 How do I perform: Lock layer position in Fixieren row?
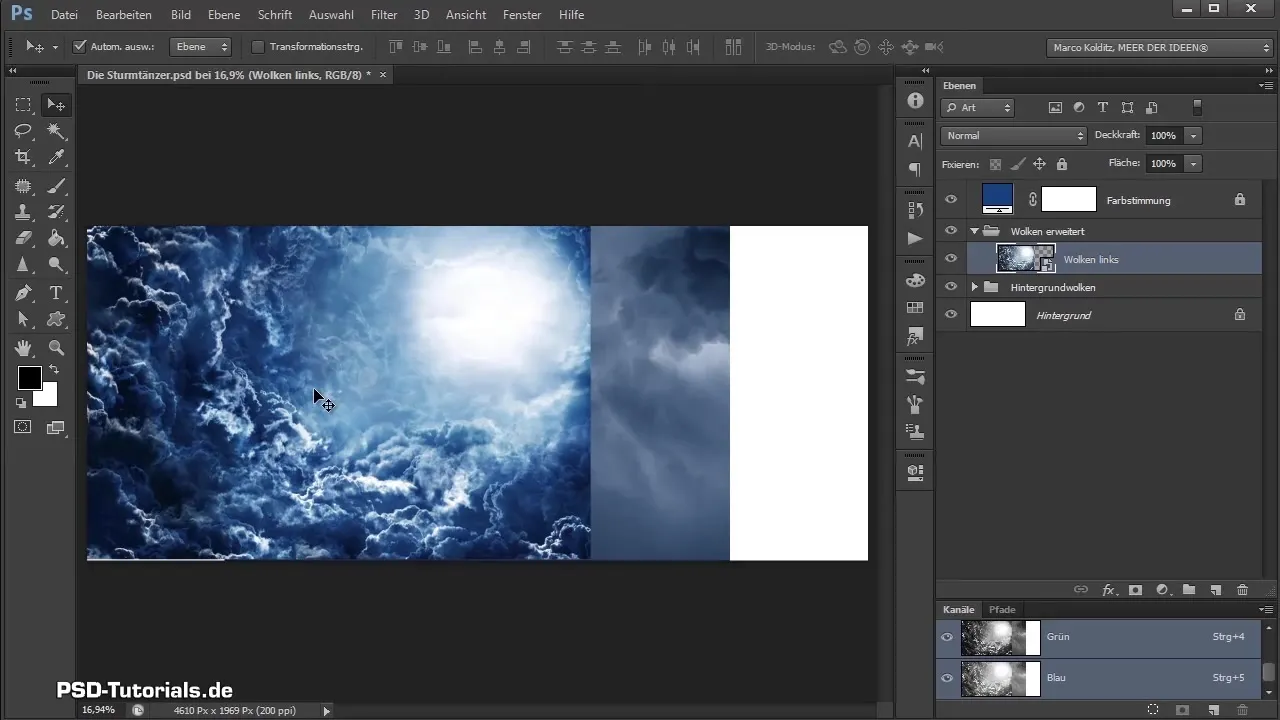(1039, 164)
